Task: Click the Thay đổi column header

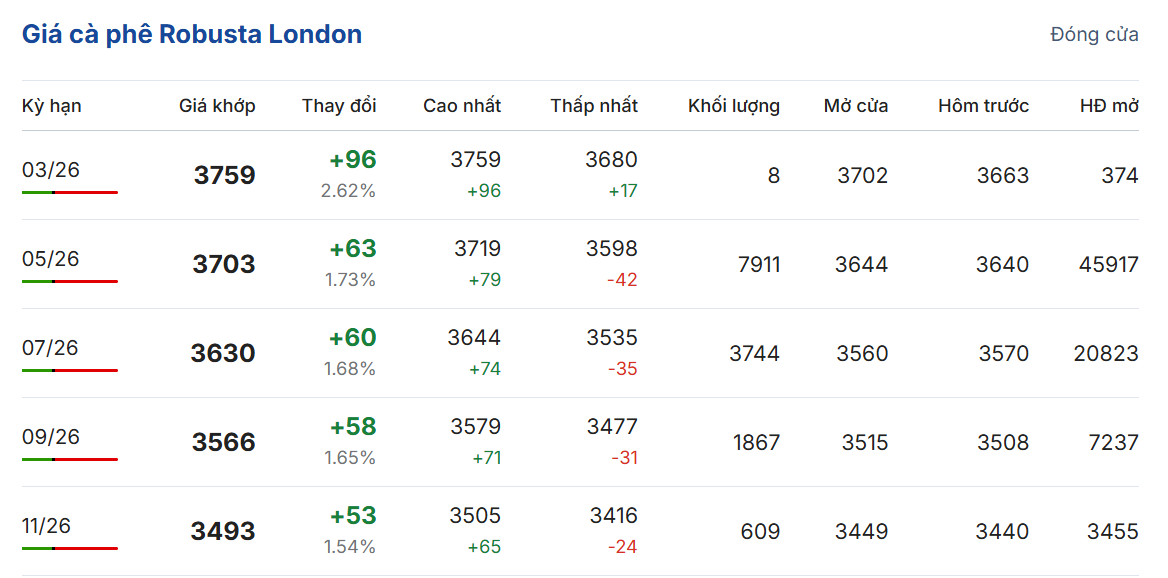Action: (339, 106)
